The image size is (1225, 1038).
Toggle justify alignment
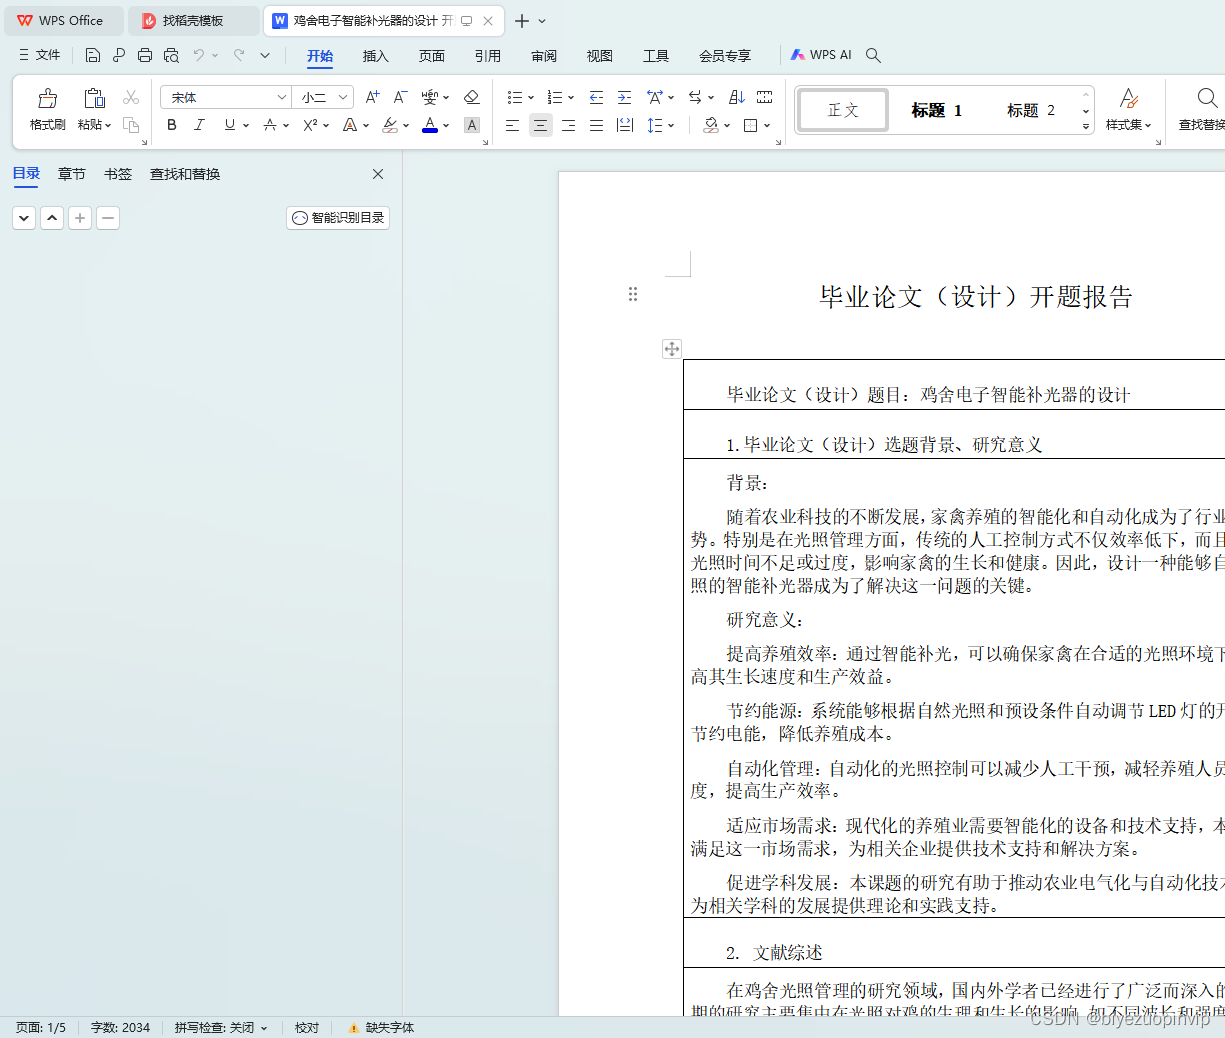tap(596, 125)
